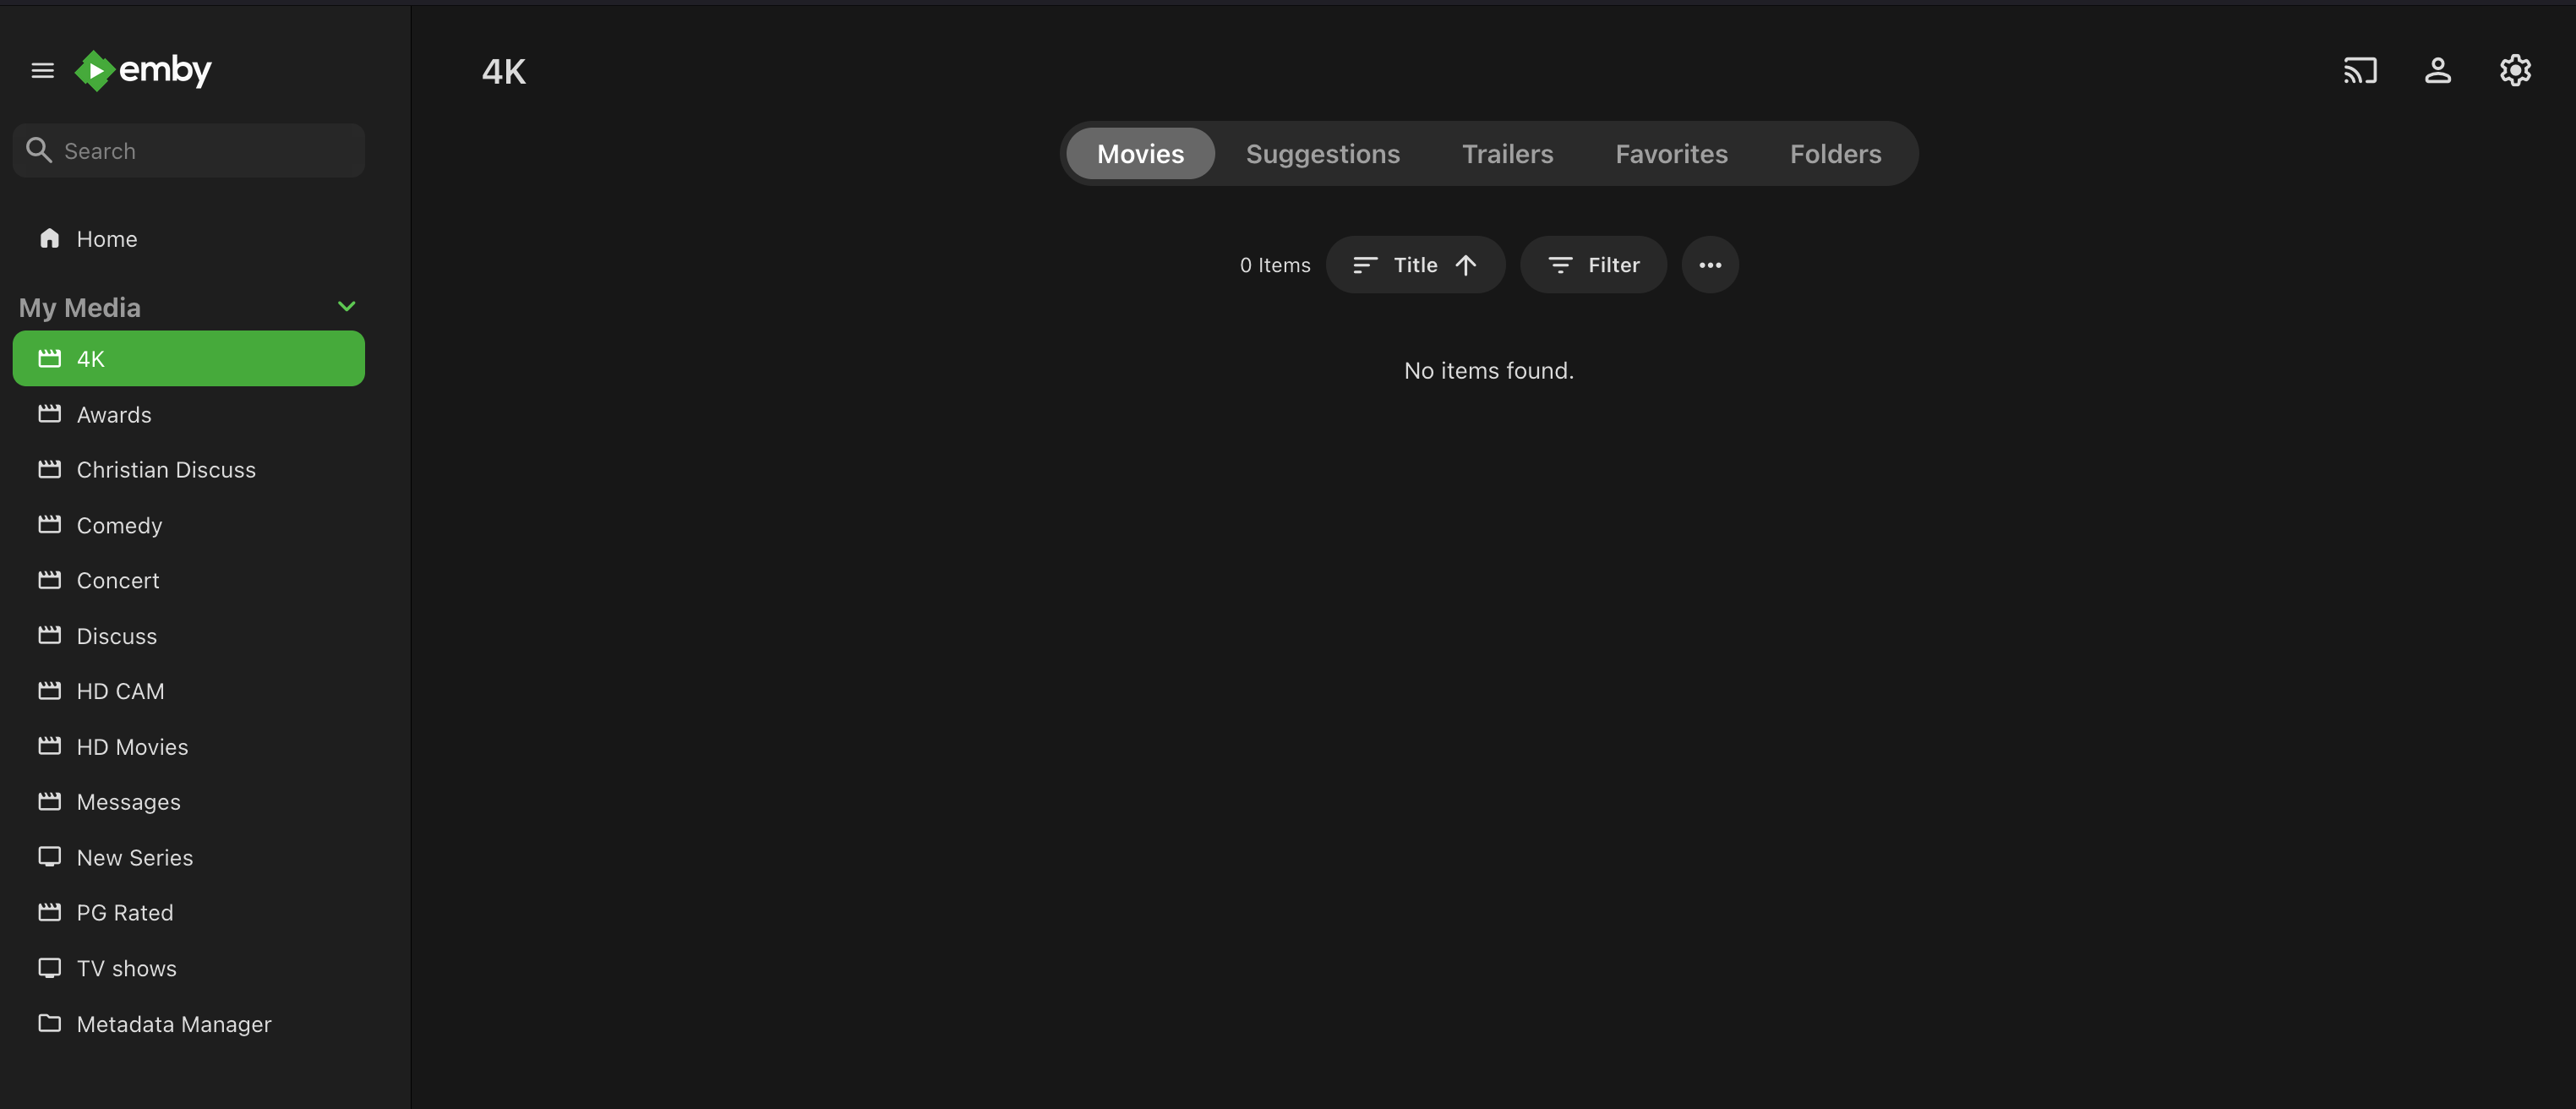Toggle ascending sort arrow next to Title
The height and width of the screenshot is (1109, 2576).
[1465, 265]
